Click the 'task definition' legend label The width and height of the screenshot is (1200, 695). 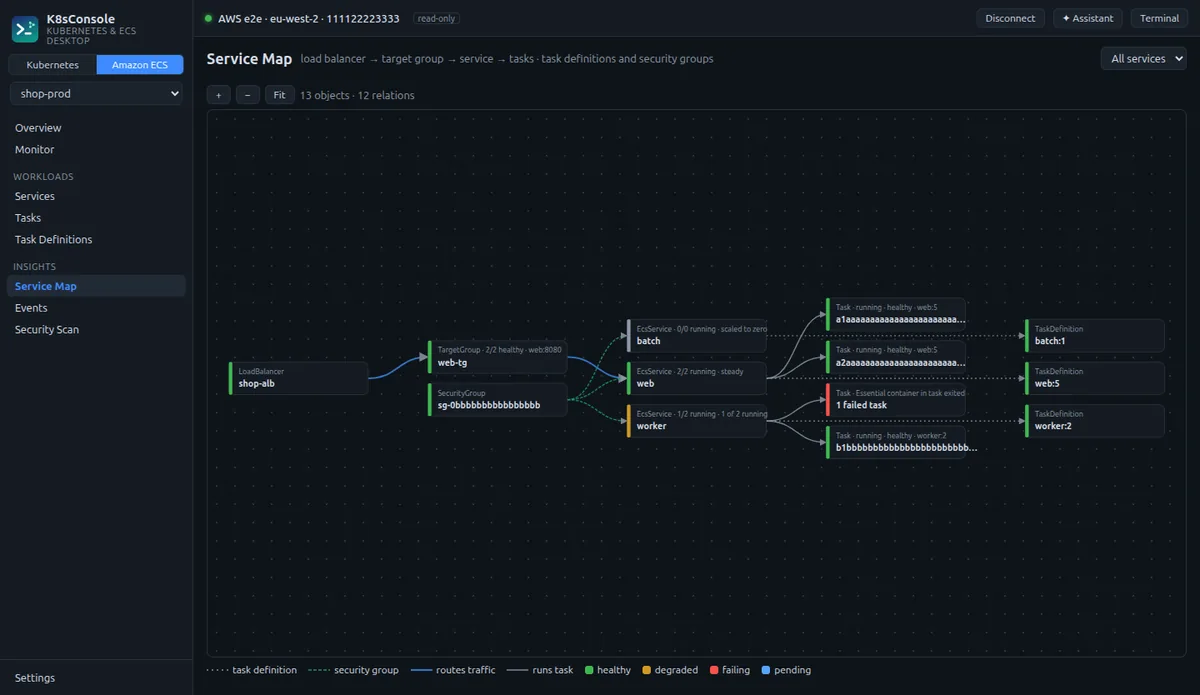264,670
